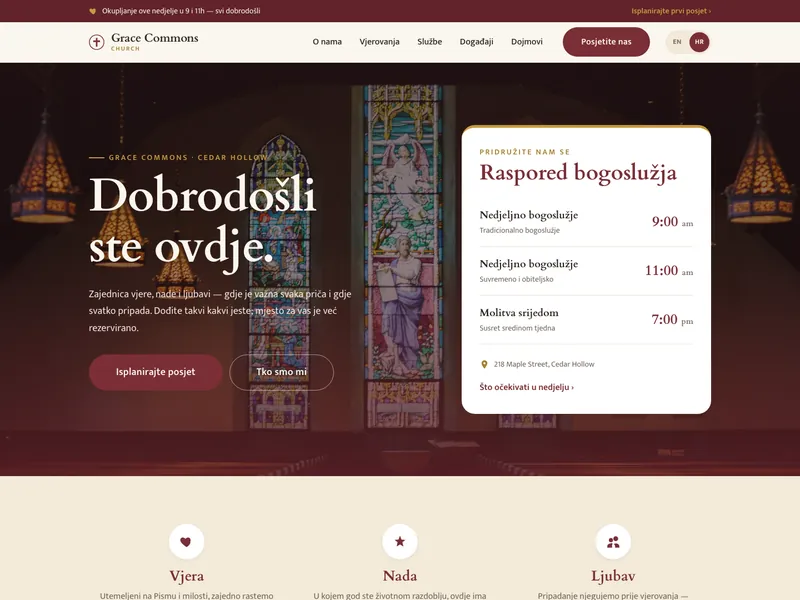Click the Okupljanje ove nedjelje announcement text
800x600 pixels.
[x=181, y=11]
